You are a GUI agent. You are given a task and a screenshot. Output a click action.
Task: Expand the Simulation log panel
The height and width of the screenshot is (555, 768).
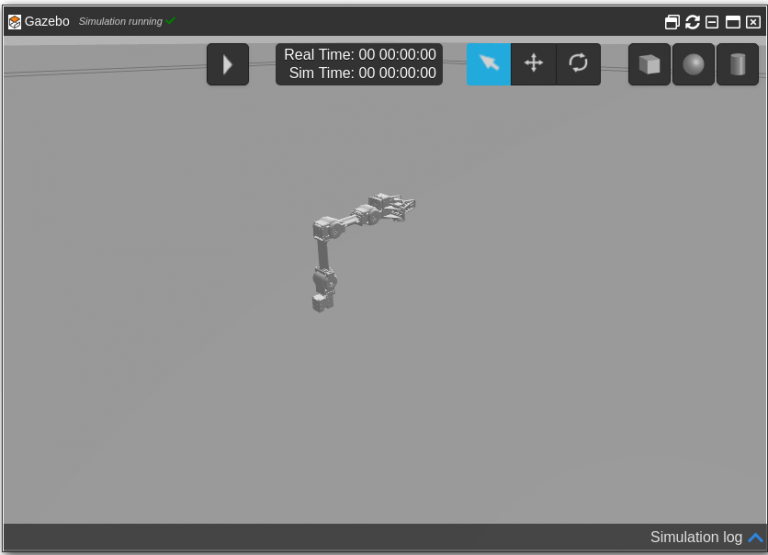pos(755,537)
